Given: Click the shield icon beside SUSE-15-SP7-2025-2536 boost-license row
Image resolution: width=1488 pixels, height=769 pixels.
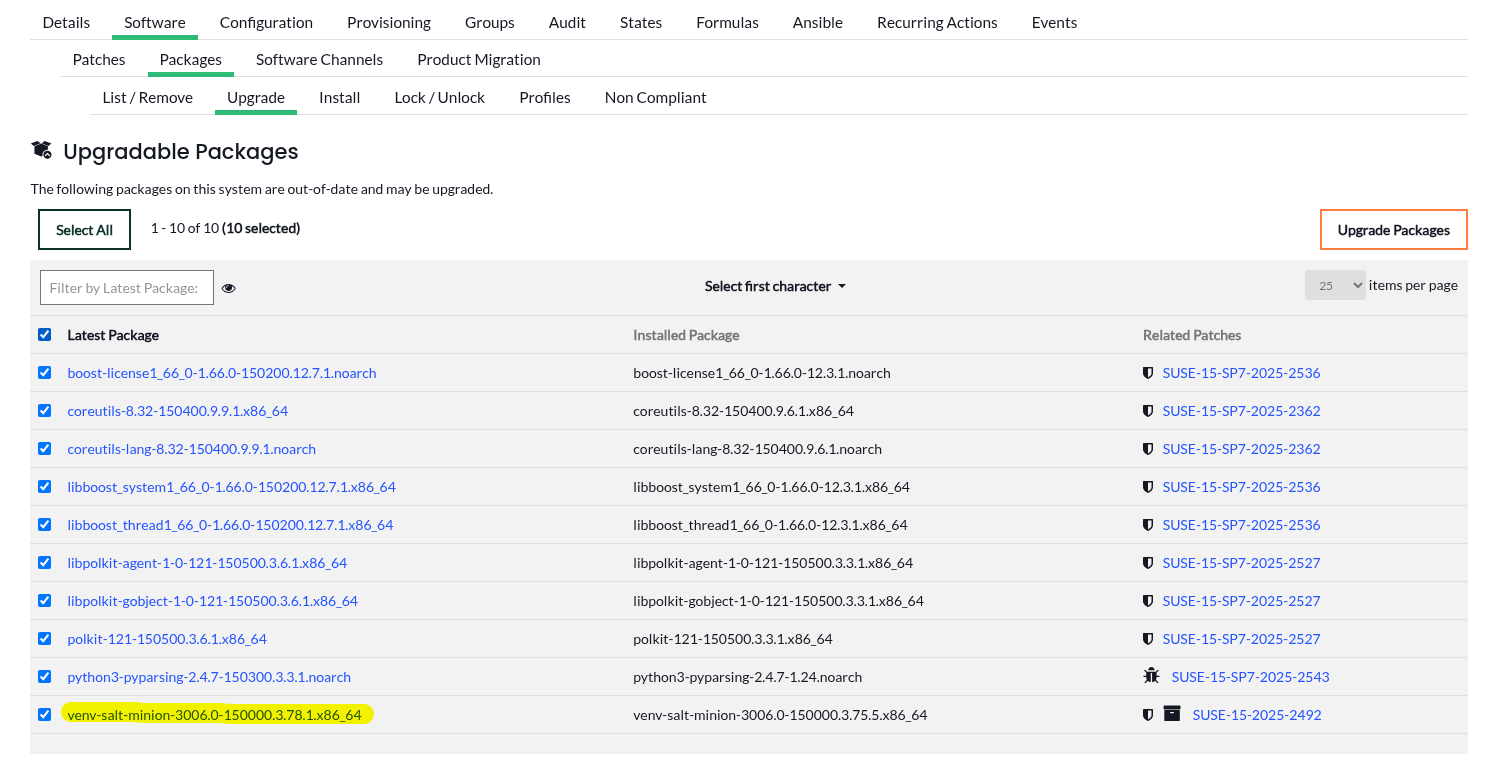Looking at the screenshot, I should (x=1148, y=373).
